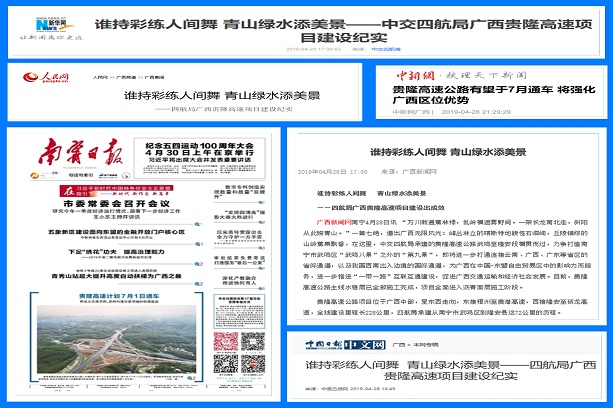Select 广西新闻 breadcrumb item
This screenshot has height=408, width=613.
click(x=154, y=77)
